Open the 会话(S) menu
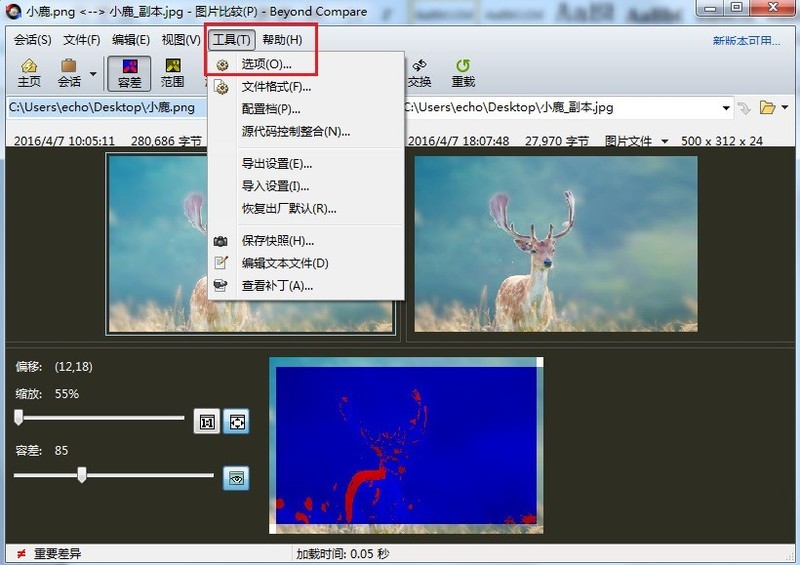Image resolution: width=800 pixels, height=565 pixels. (33, 39)
